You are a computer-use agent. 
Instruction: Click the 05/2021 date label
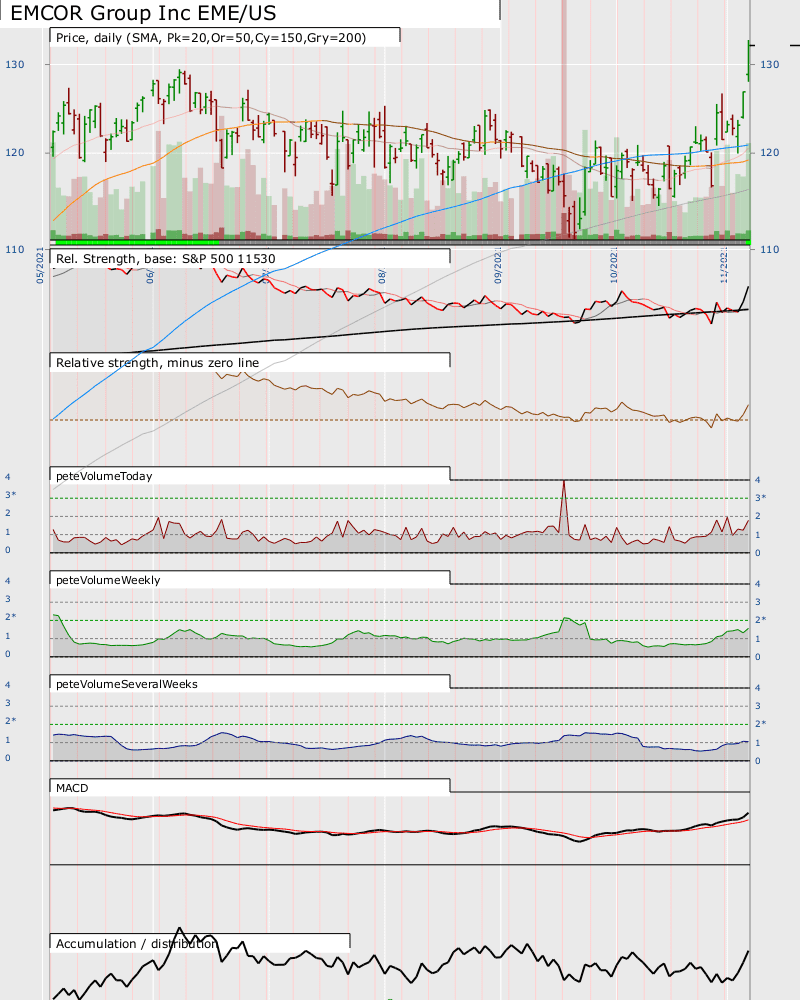click(x=40, y=265)
